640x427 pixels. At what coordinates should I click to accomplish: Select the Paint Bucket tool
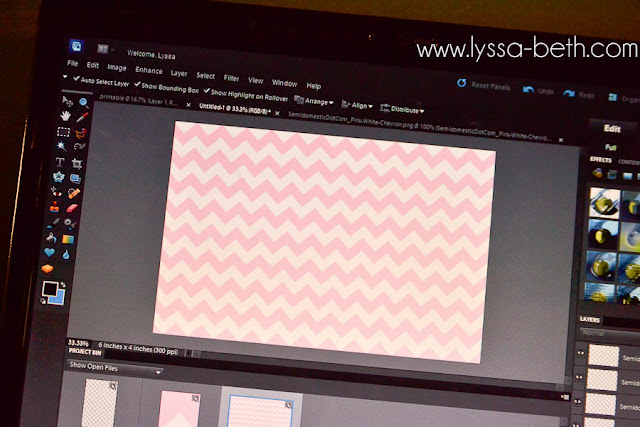[51, 237]
